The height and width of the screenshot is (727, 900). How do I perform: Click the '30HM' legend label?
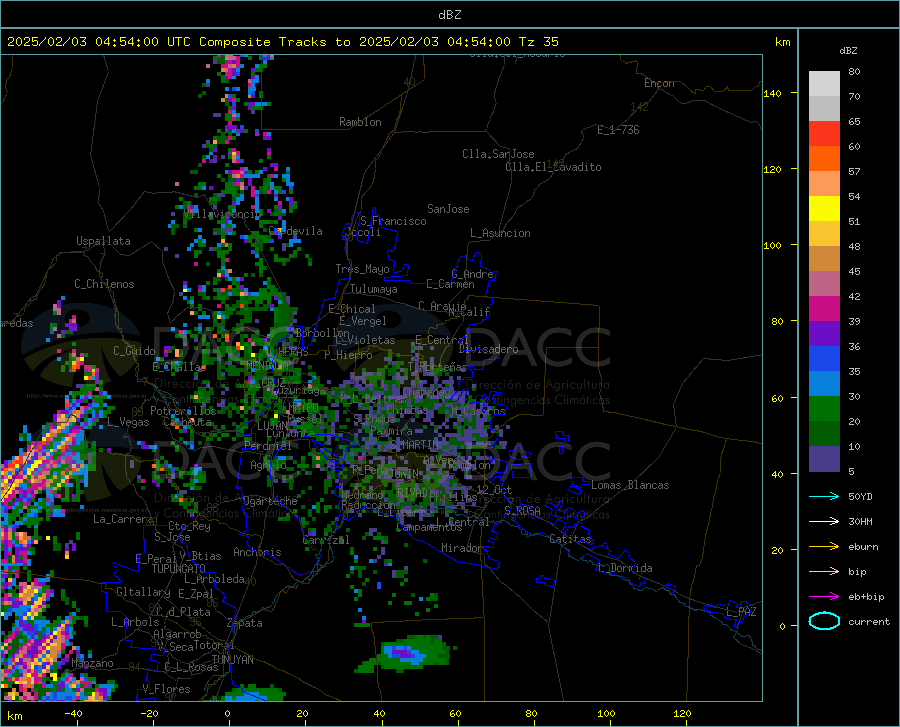[860, 521]
